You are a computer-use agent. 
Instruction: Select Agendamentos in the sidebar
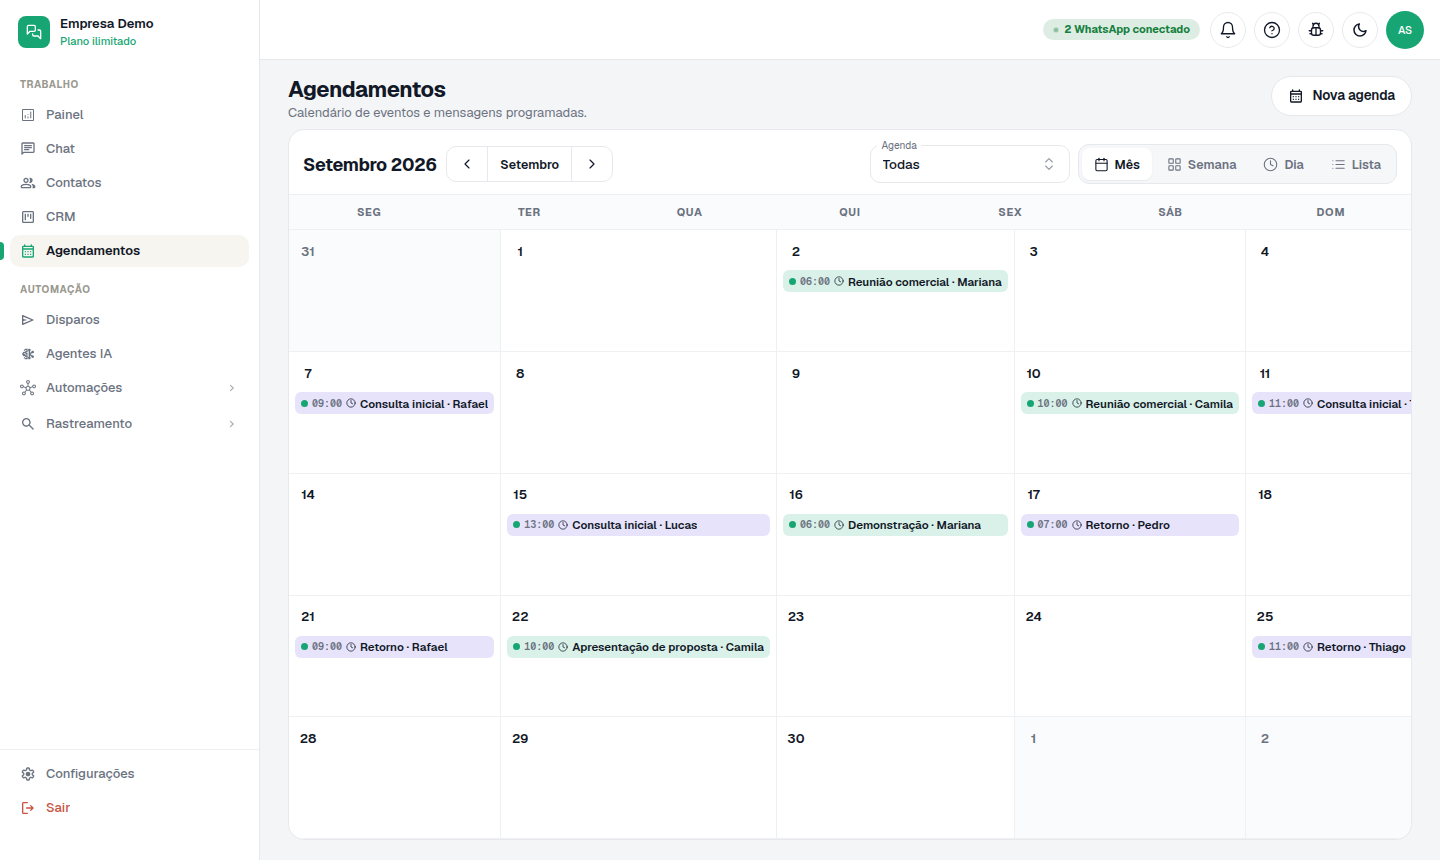pos(130,251)
